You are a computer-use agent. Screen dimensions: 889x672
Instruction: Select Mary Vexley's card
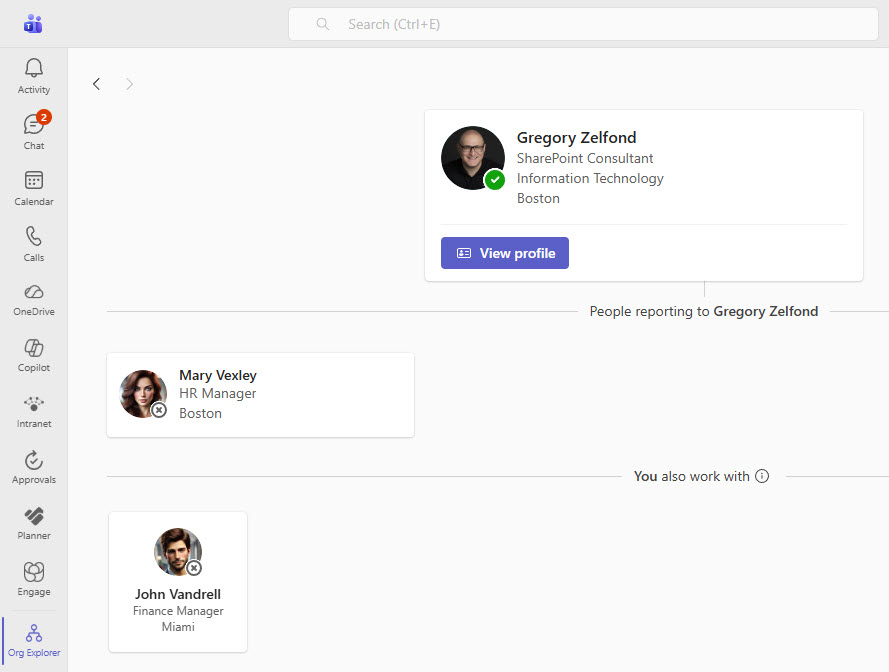260,394
